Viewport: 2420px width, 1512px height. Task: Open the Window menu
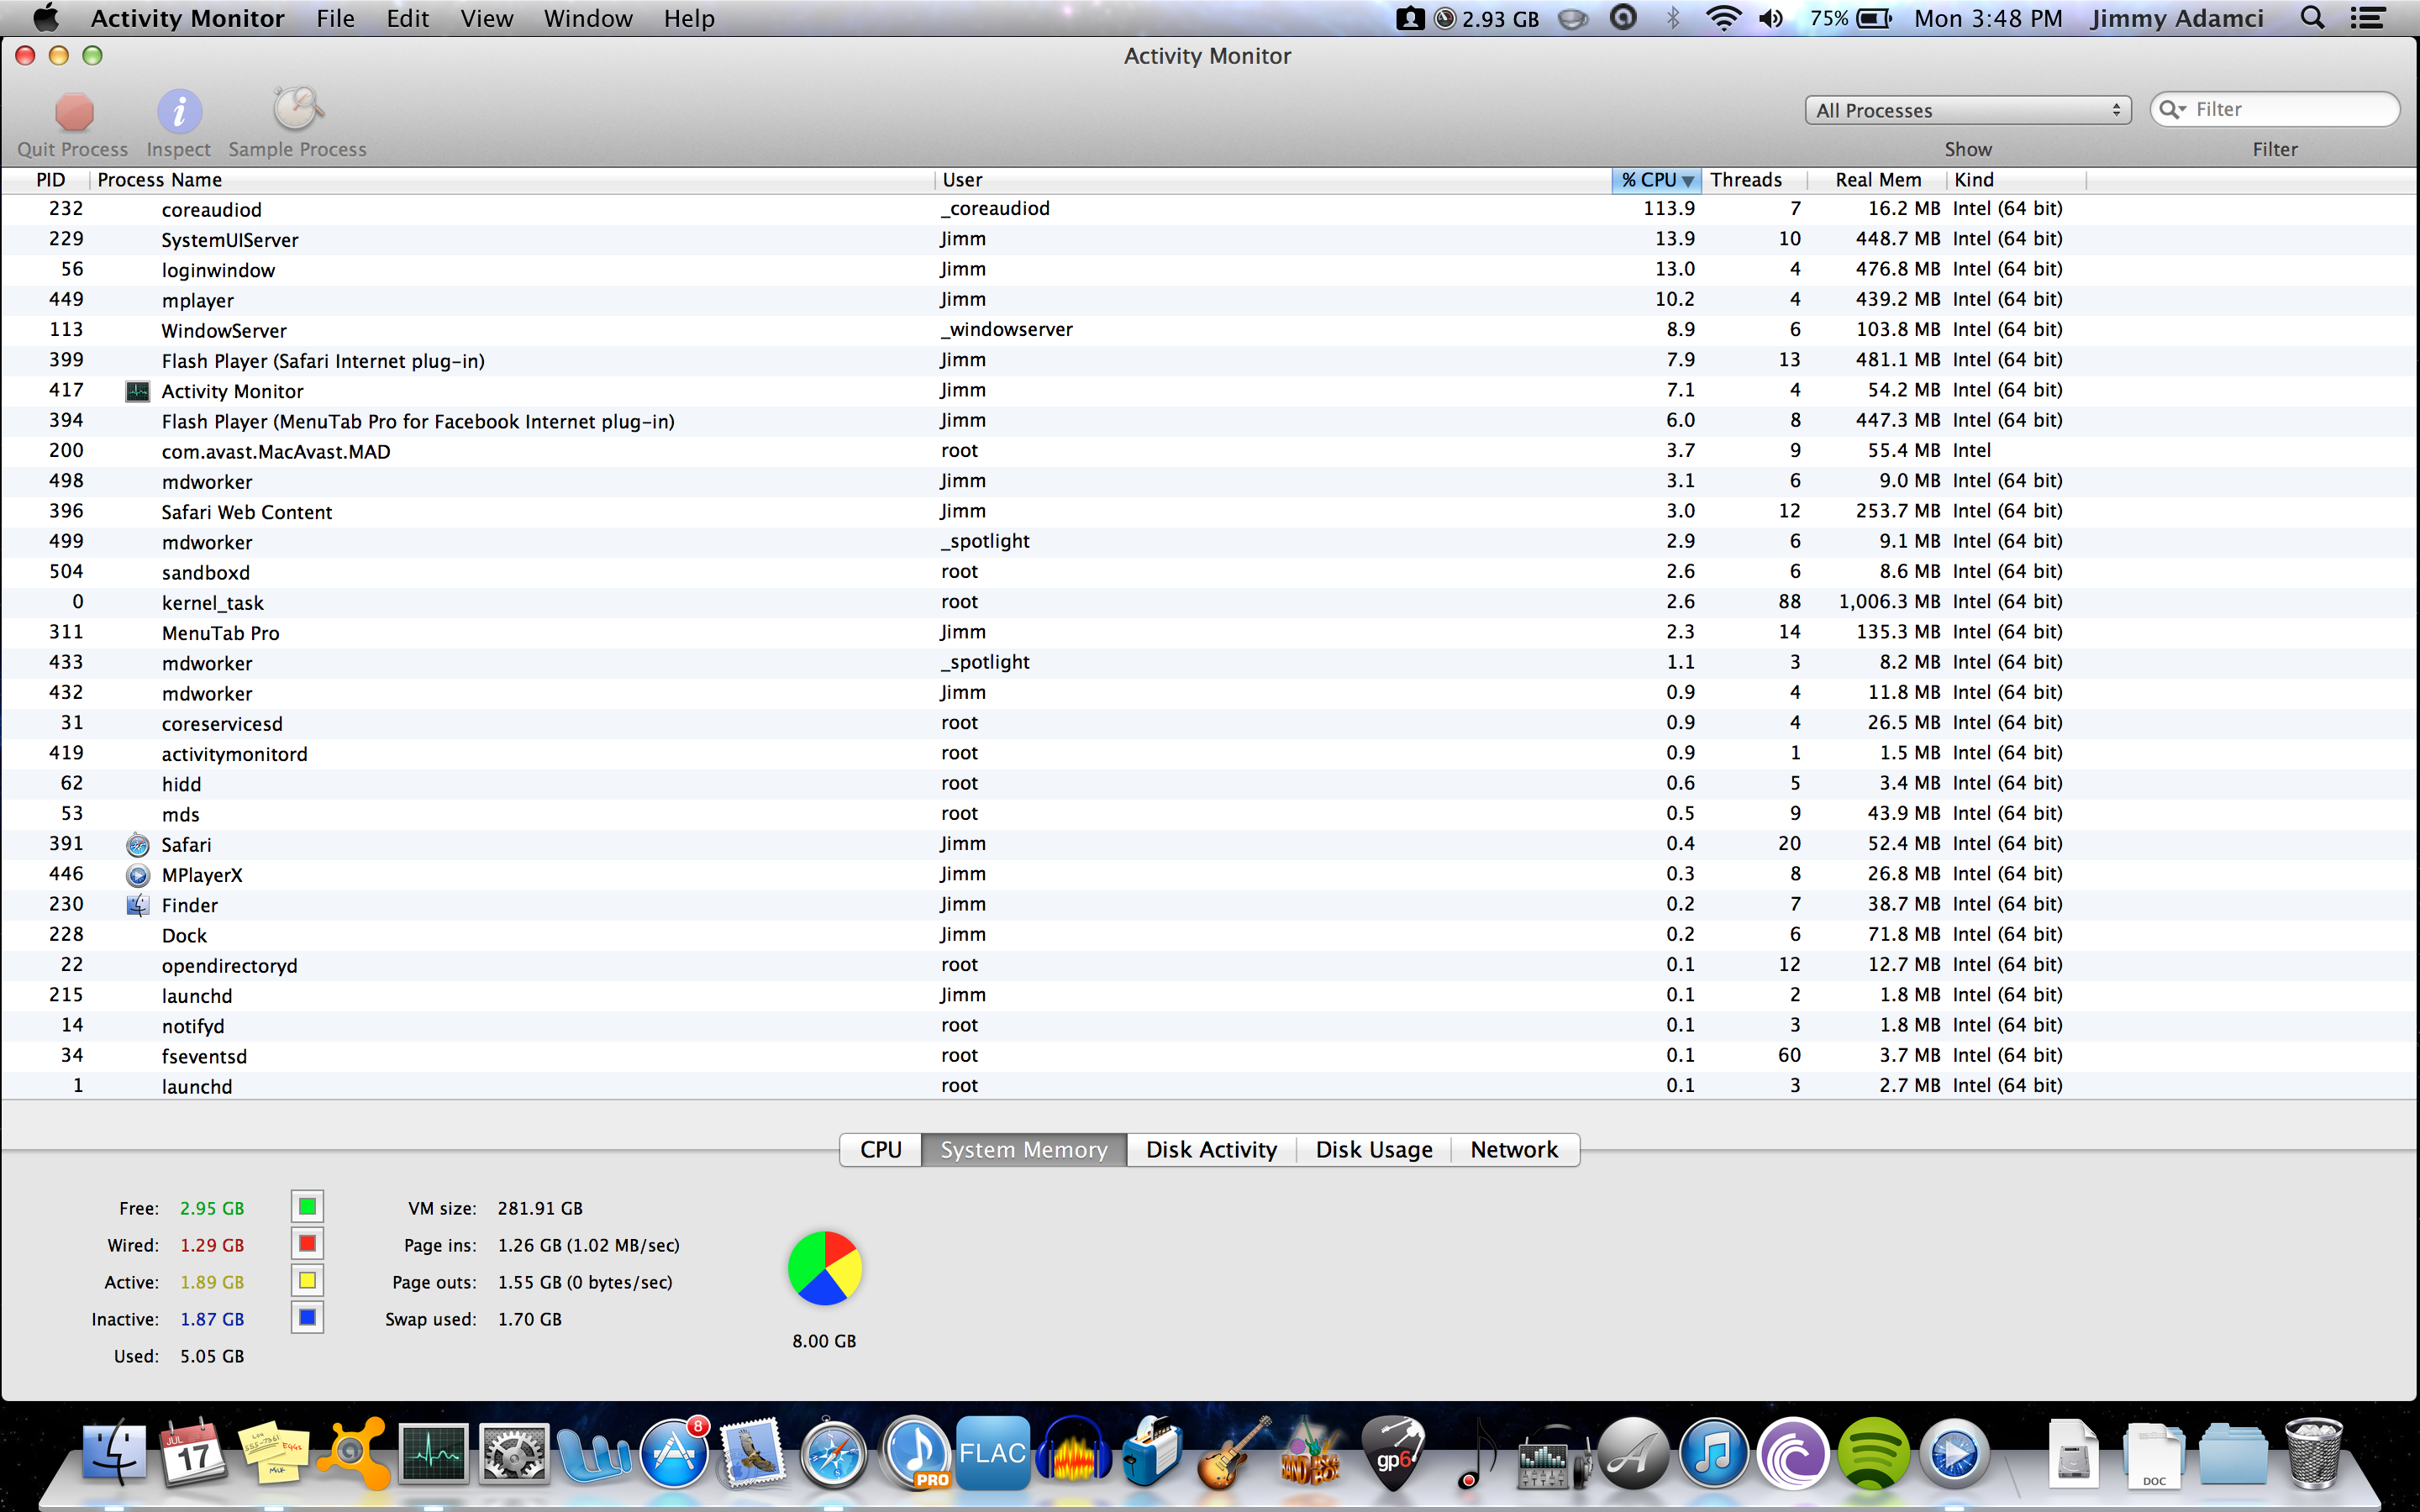588,18
